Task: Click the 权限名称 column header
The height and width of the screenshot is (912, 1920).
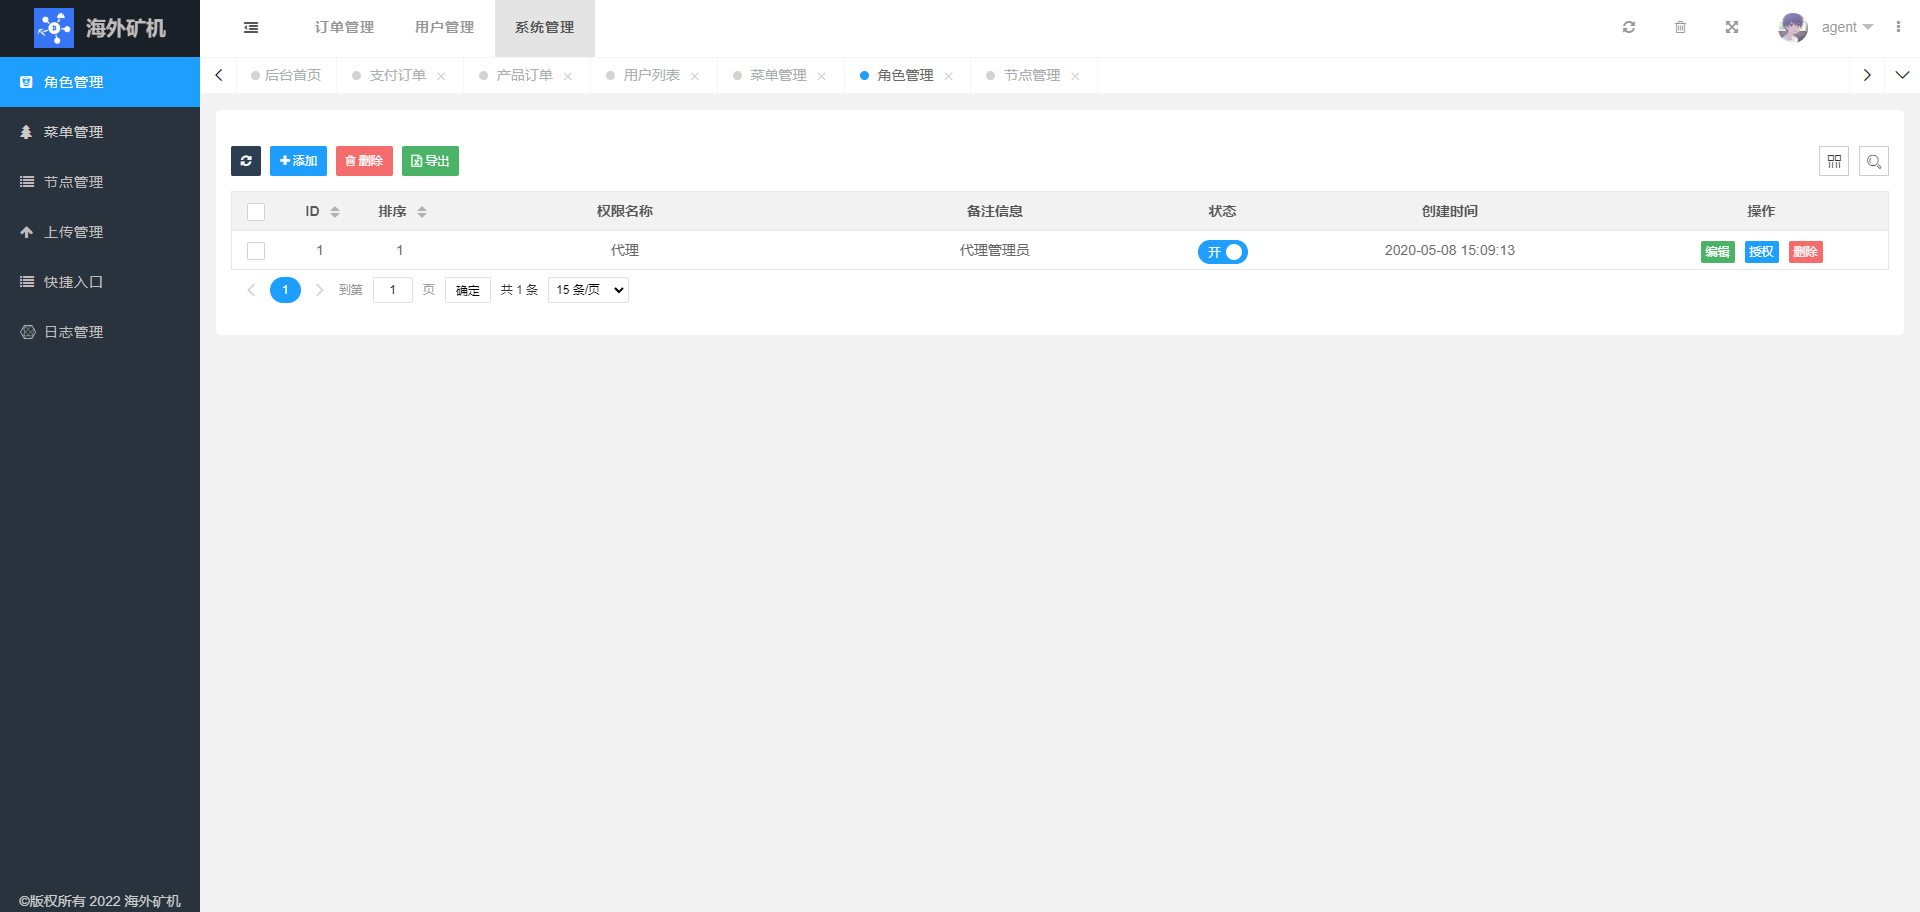Action: coord(625,212)
